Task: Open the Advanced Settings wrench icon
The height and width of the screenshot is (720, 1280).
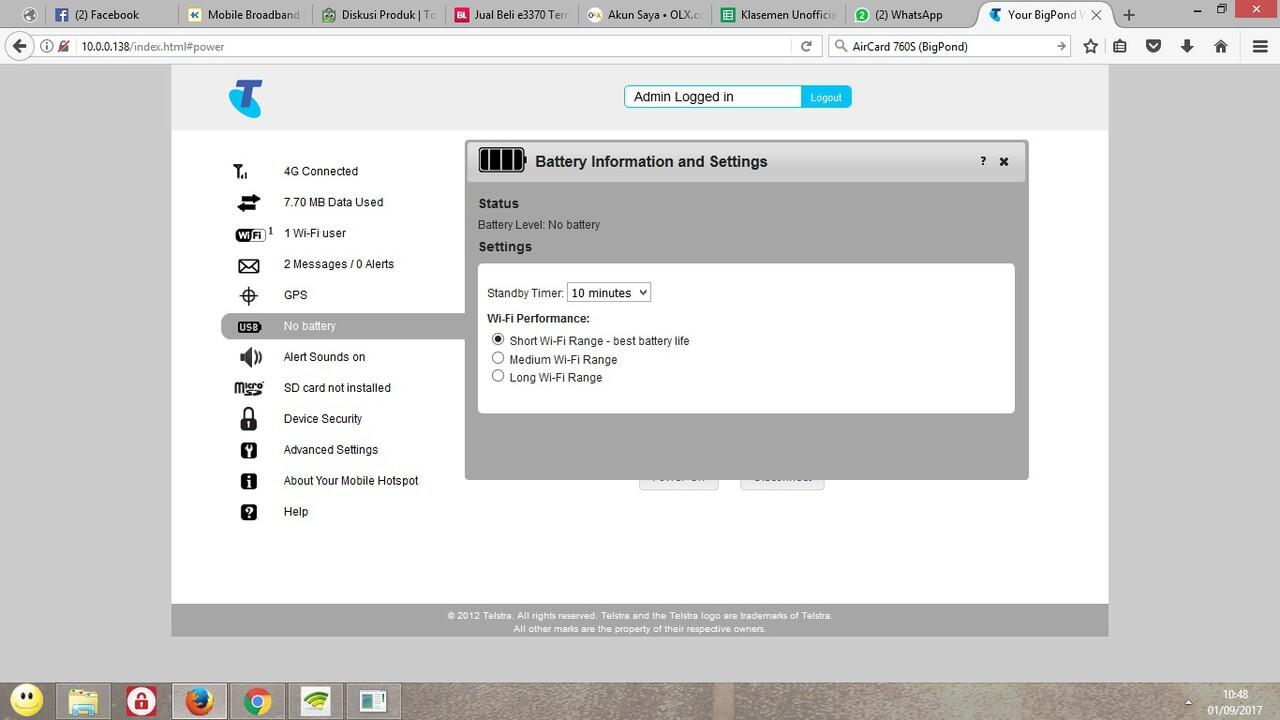Action: coord(248,451)
